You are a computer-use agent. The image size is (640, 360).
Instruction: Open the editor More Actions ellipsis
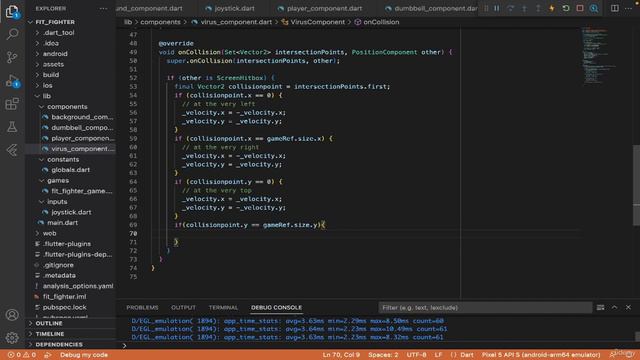628,8
